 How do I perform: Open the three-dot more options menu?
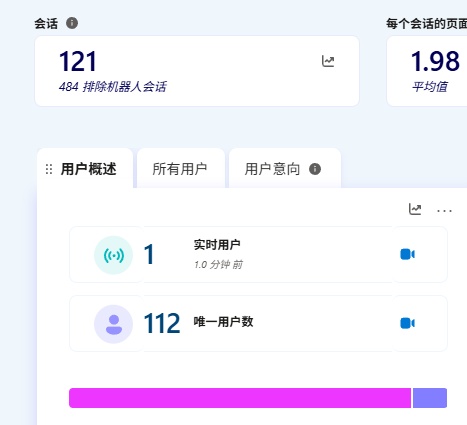(x=444, y=211)
